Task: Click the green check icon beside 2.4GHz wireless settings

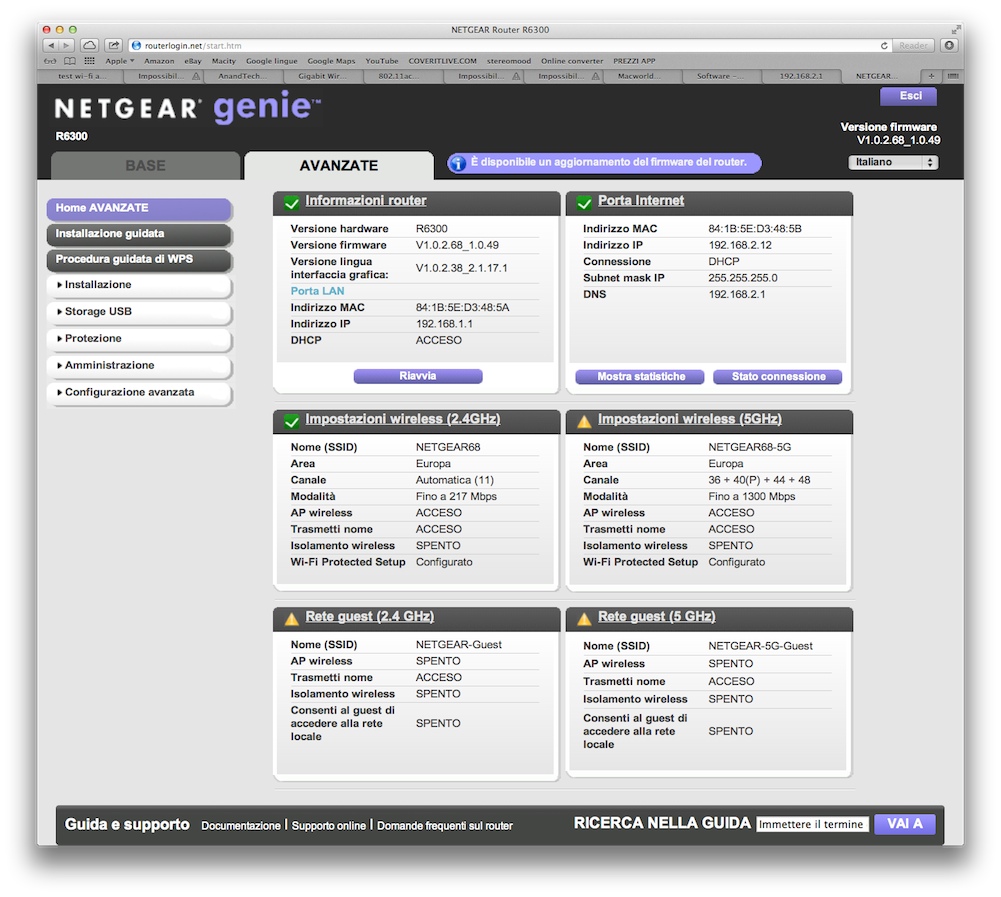Action: 292,421
